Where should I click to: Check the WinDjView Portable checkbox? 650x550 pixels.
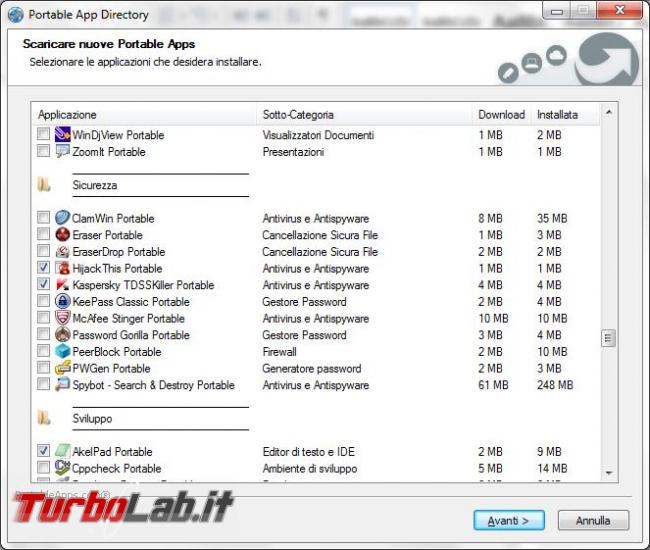pos(43,134)
